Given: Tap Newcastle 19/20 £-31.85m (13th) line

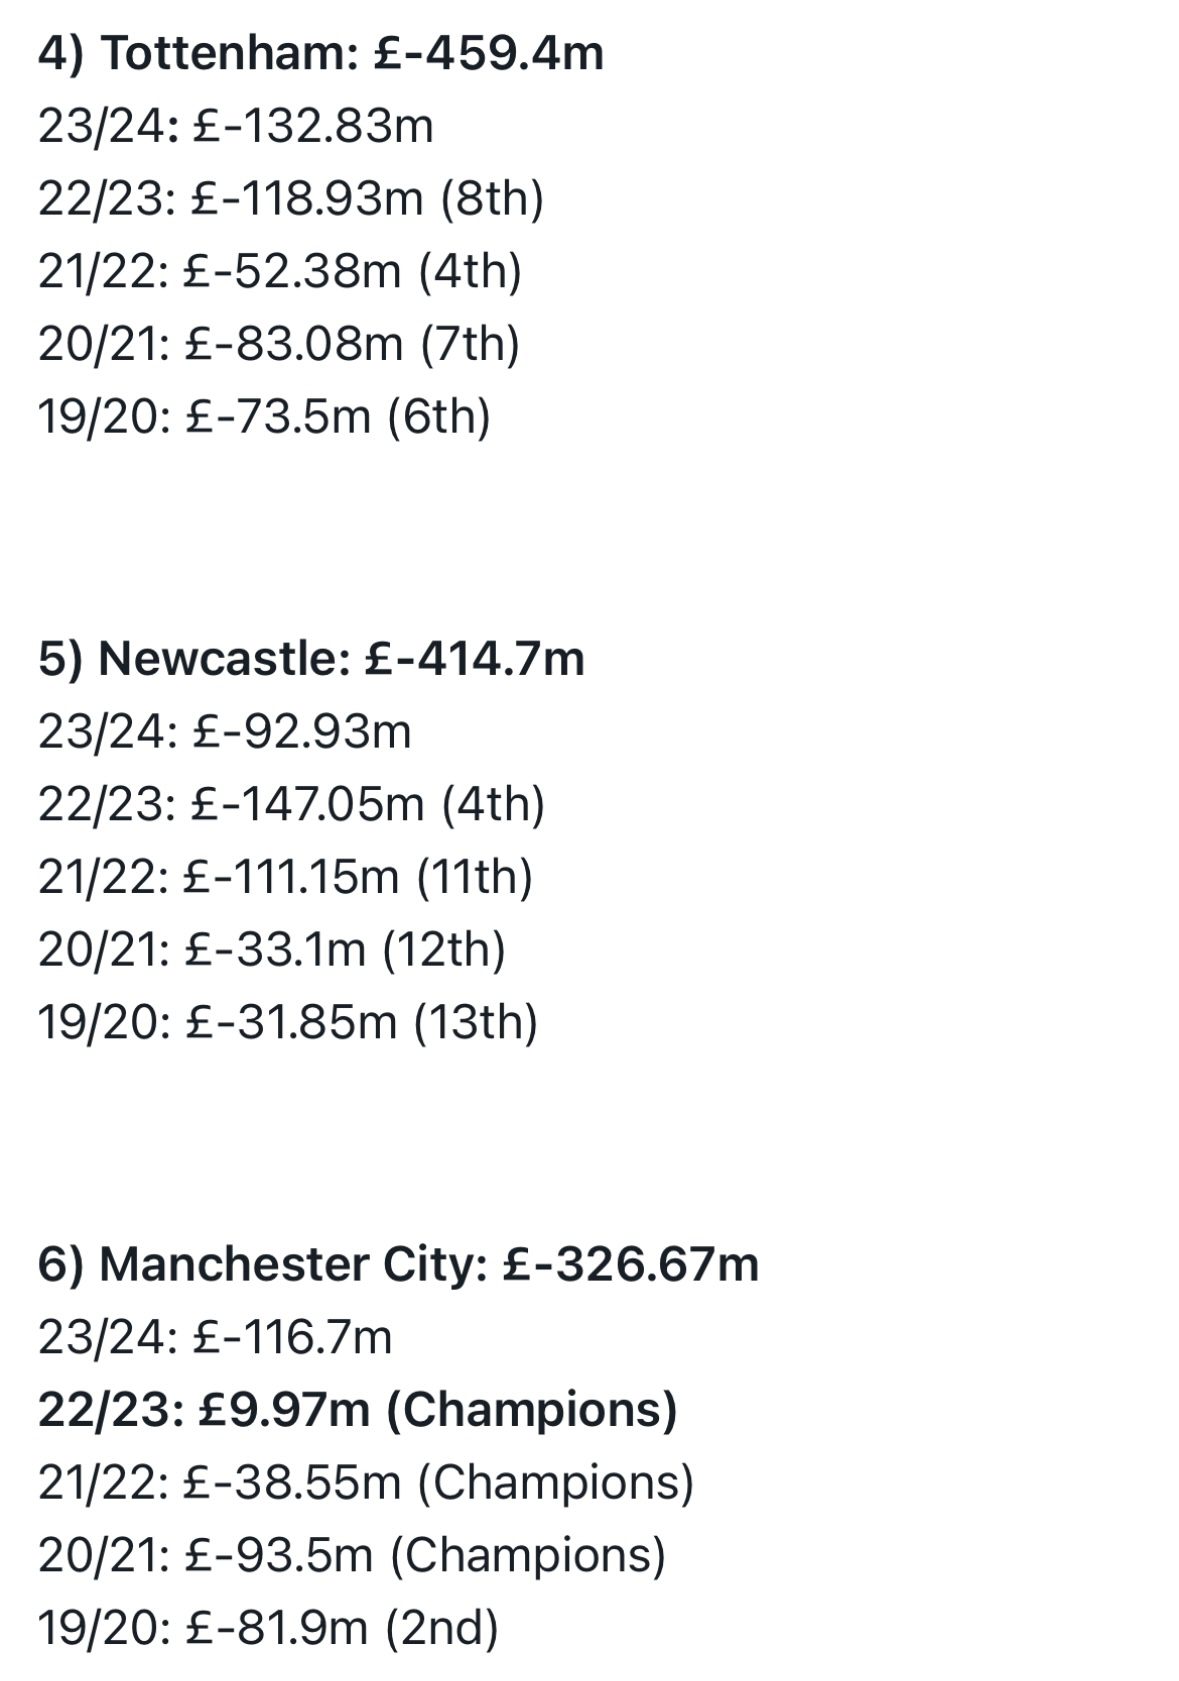Looking at the screenshot, I should (288, 1022).
